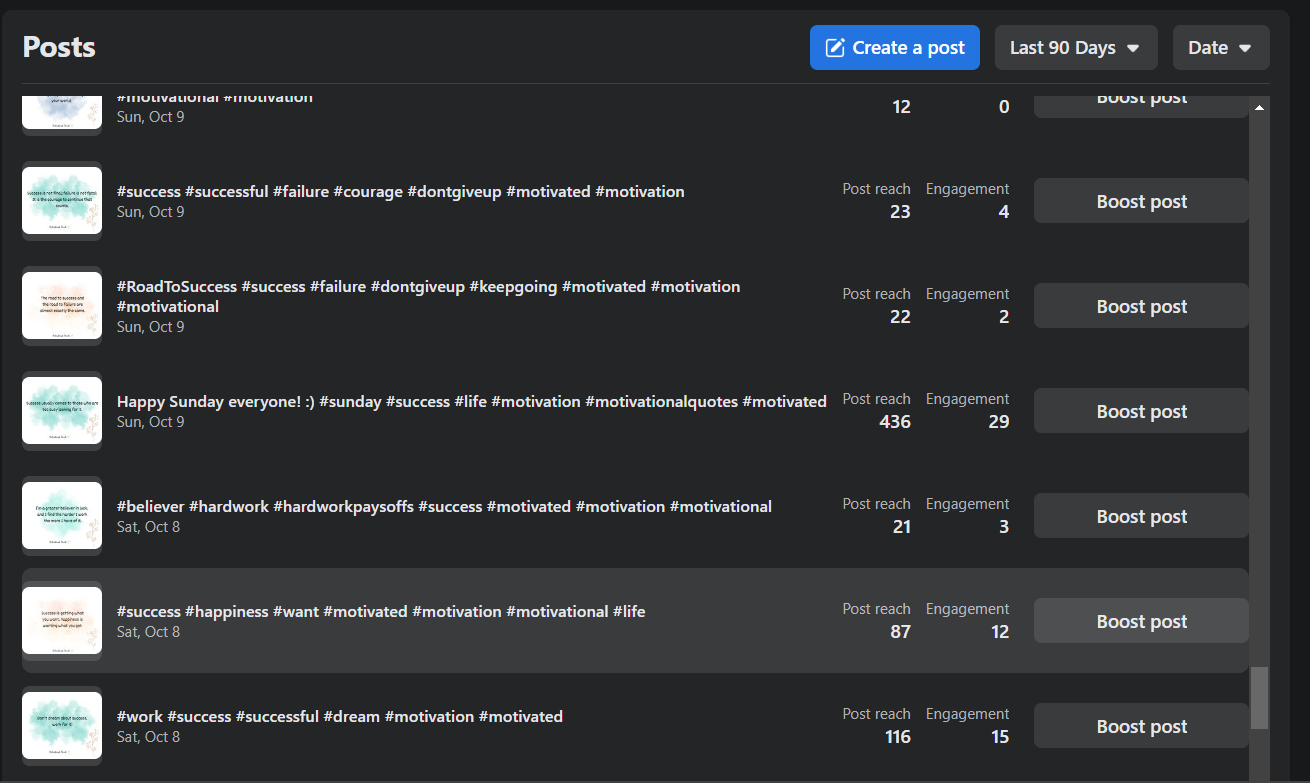Screen dimensions: 1310x783
Task: Open thumbnail of #believer #hardwork post
Action: [x=62, y=516]
